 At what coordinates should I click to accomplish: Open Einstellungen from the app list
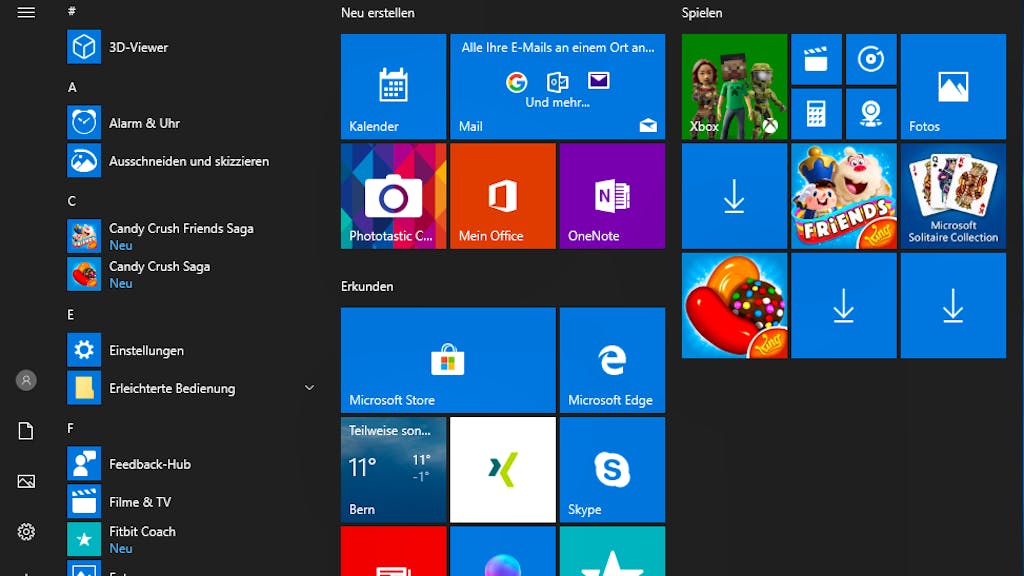point(191,350)
